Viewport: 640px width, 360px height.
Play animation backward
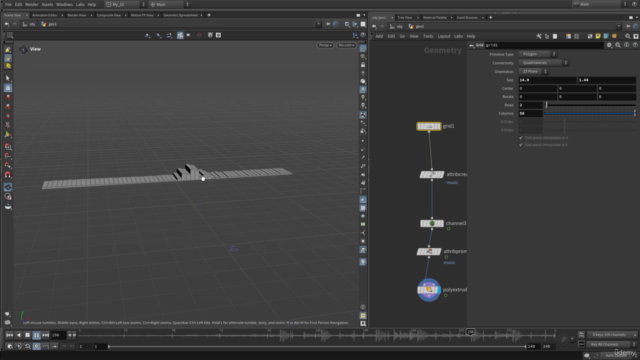tap(18, 335)
